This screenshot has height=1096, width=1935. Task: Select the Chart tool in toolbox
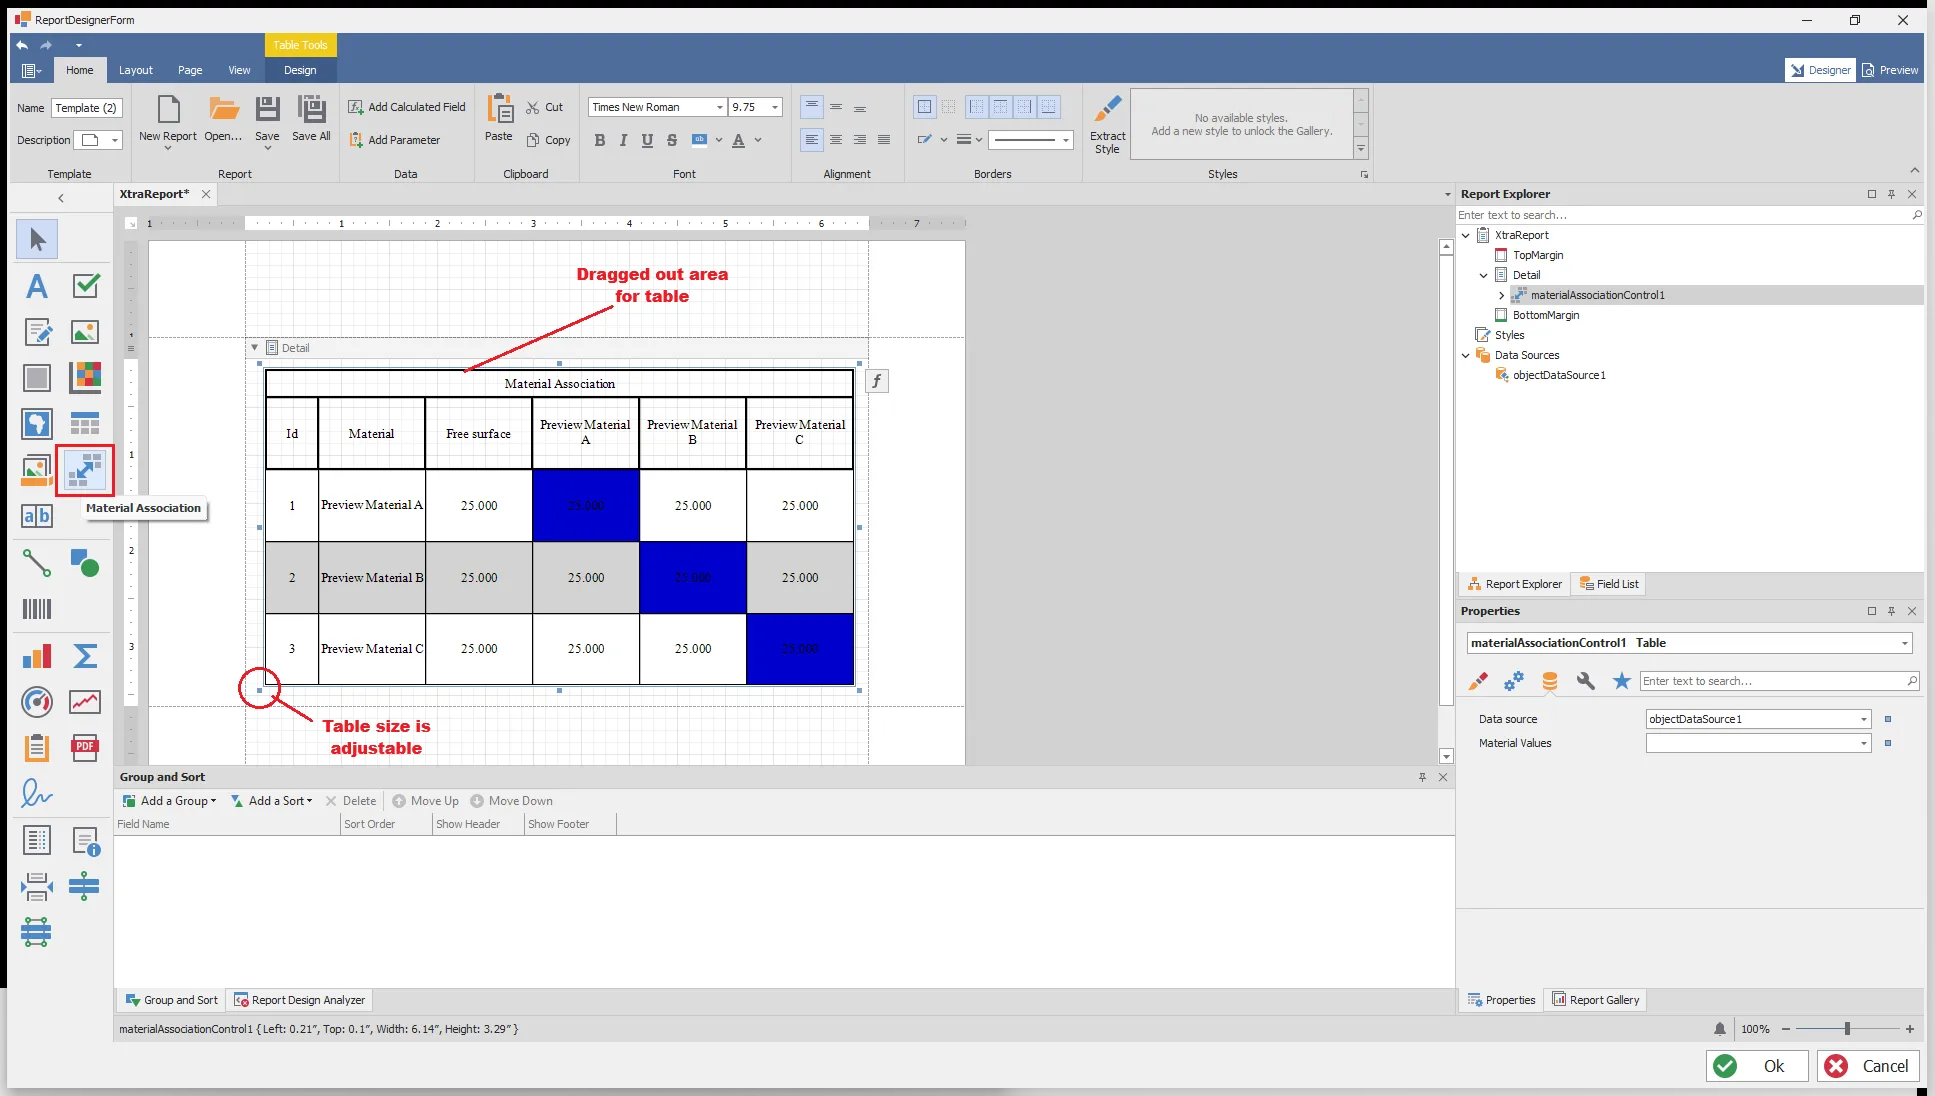[37, 656]
